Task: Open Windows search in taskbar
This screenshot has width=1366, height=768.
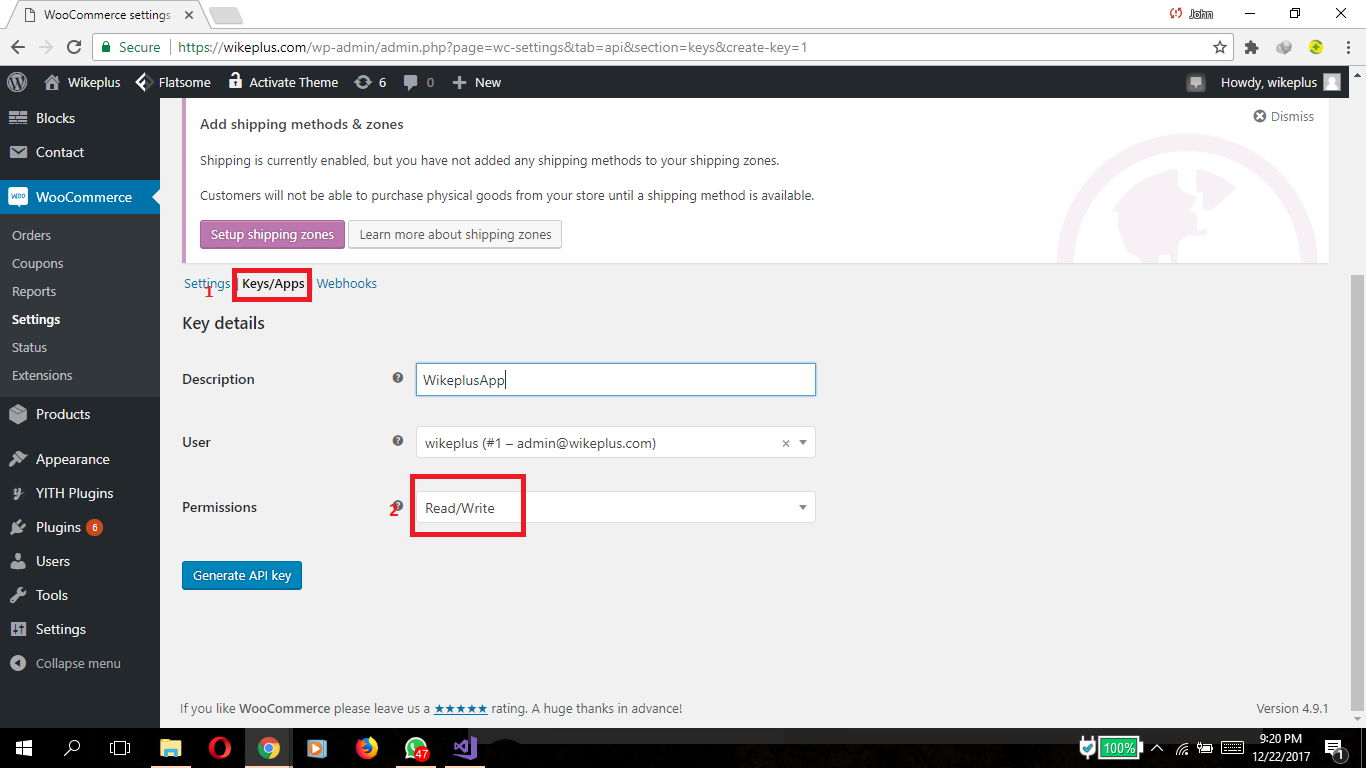Action: click(72, 748)
